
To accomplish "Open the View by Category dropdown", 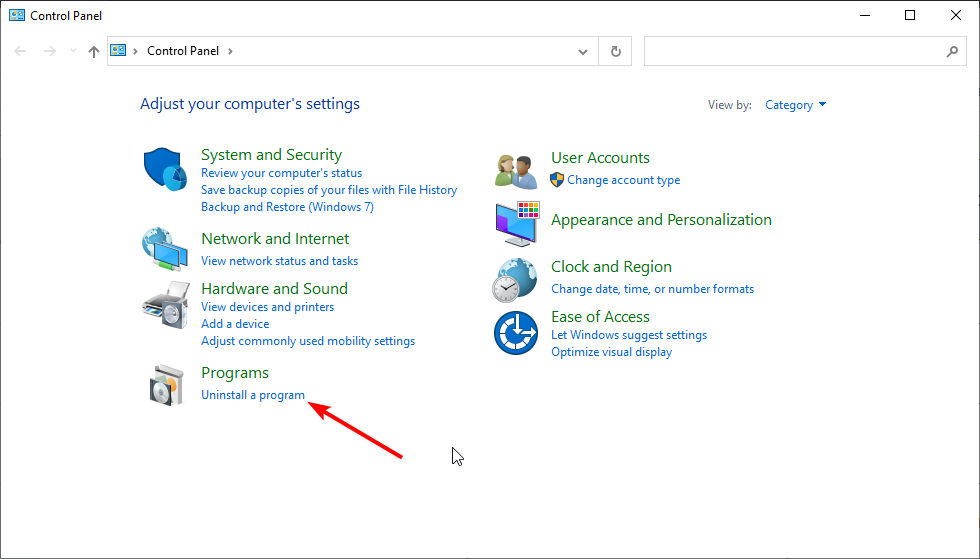I will pyautogui.click(x=795, y=105).
